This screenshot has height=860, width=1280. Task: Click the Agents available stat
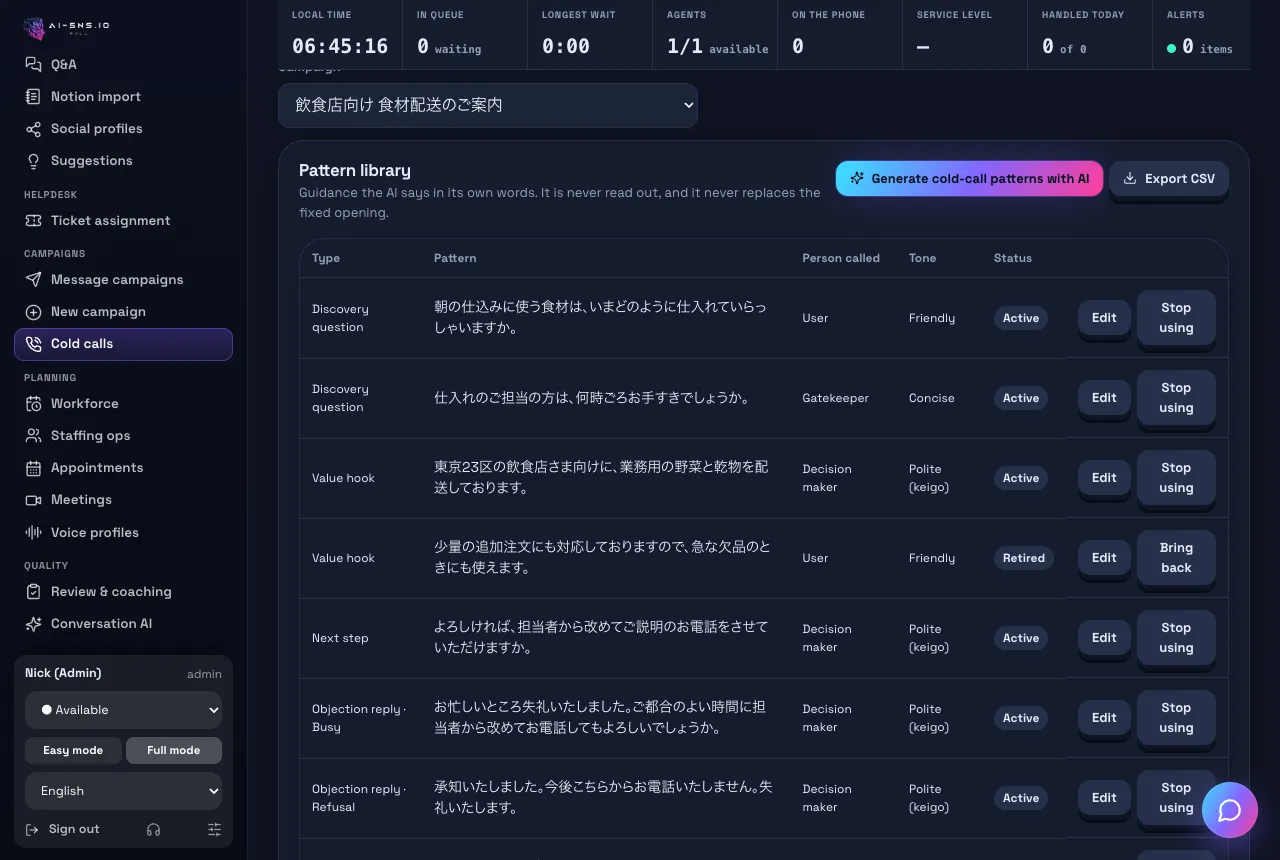coord(718,46)
